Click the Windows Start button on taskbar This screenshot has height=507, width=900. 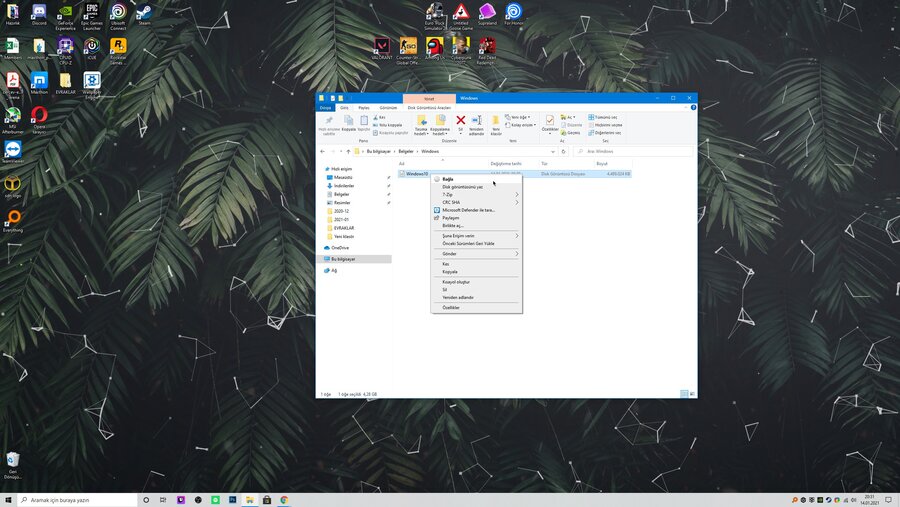[x=9, y=499]
